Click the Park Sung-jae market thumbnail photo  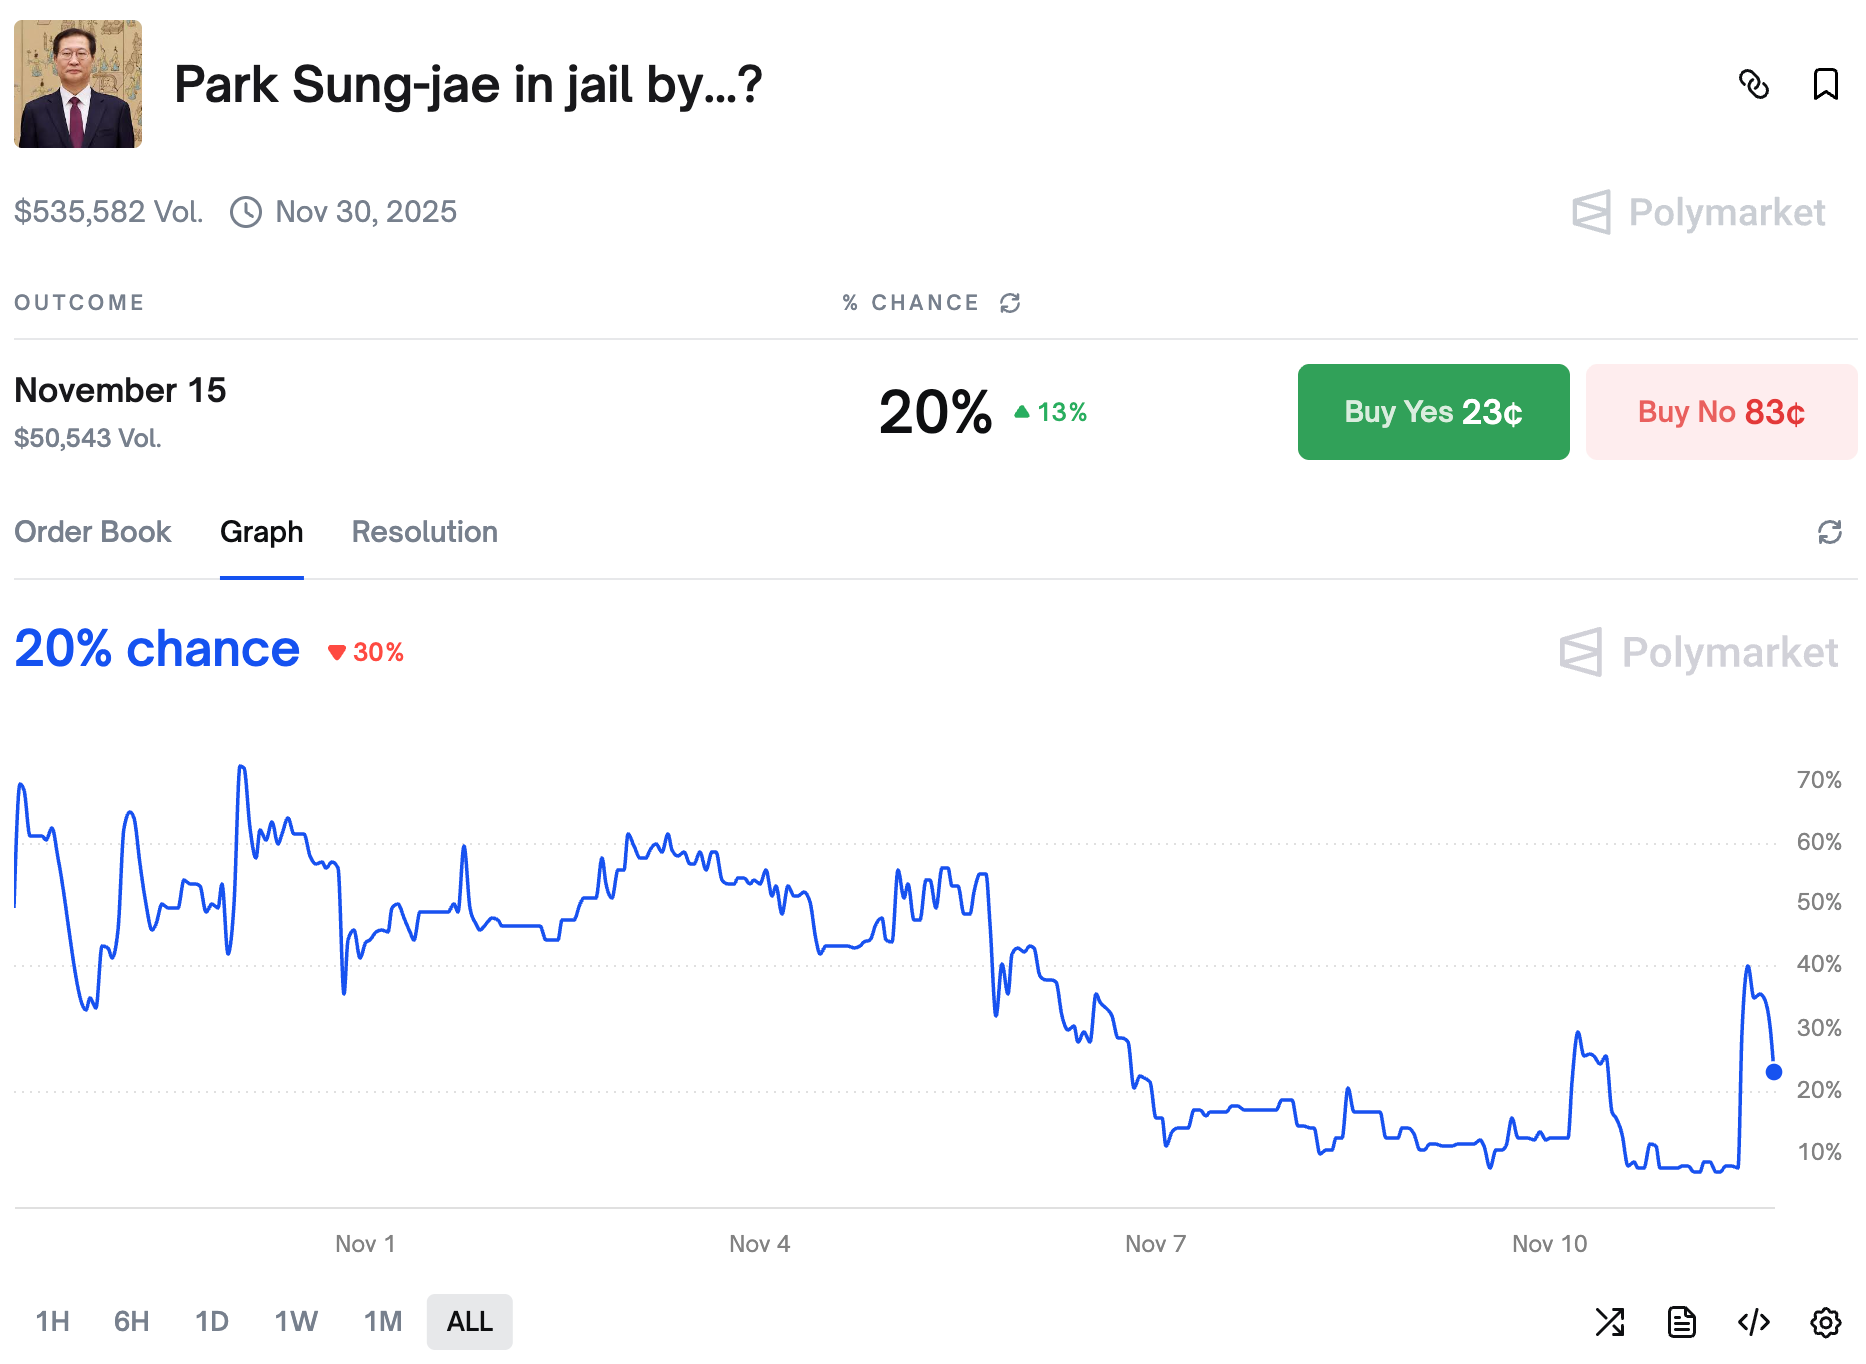78,84
